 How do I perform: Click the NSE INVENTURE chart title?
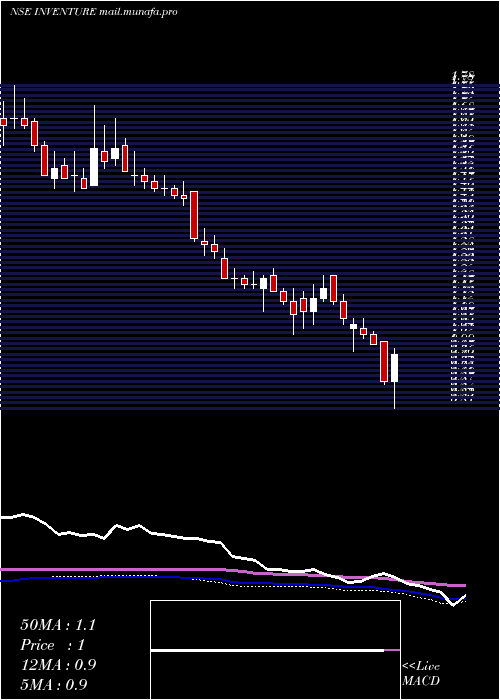coord(52,12)
